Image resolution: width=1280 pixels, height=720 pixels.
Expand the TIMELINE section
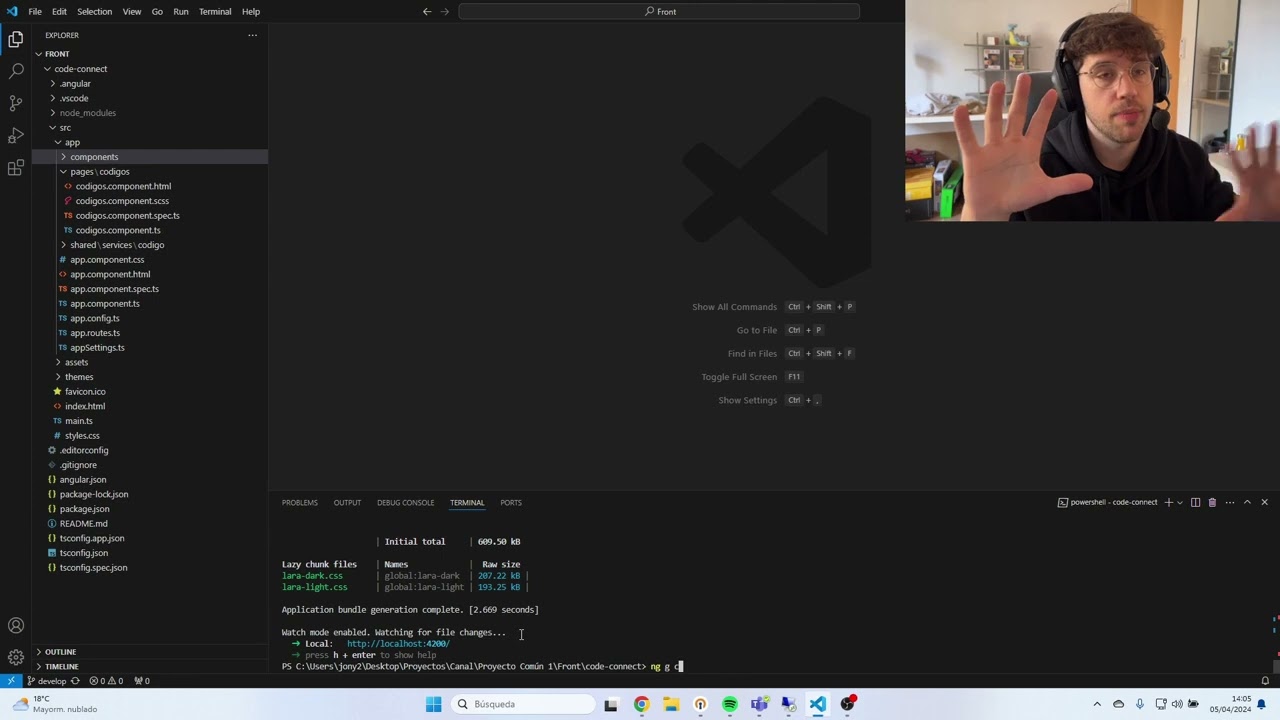150,666
